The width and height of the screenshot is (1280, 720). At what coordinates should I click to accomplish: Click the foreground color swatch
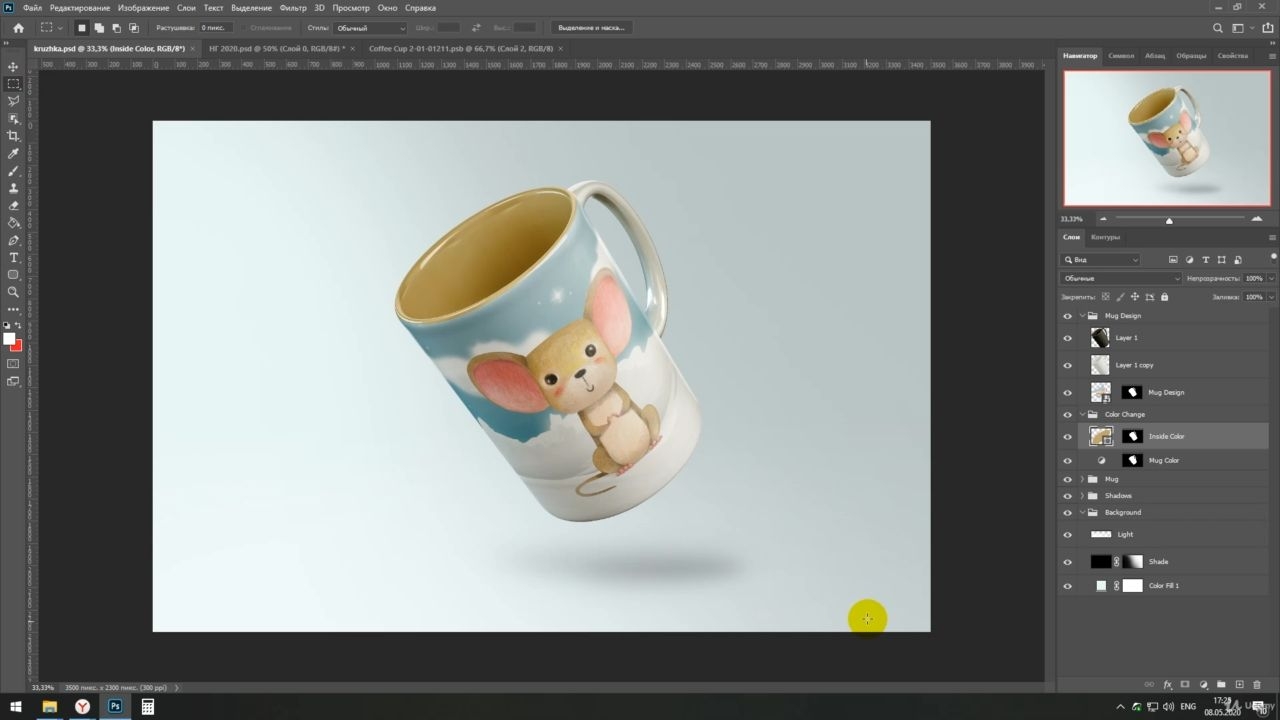click(9, 339)
